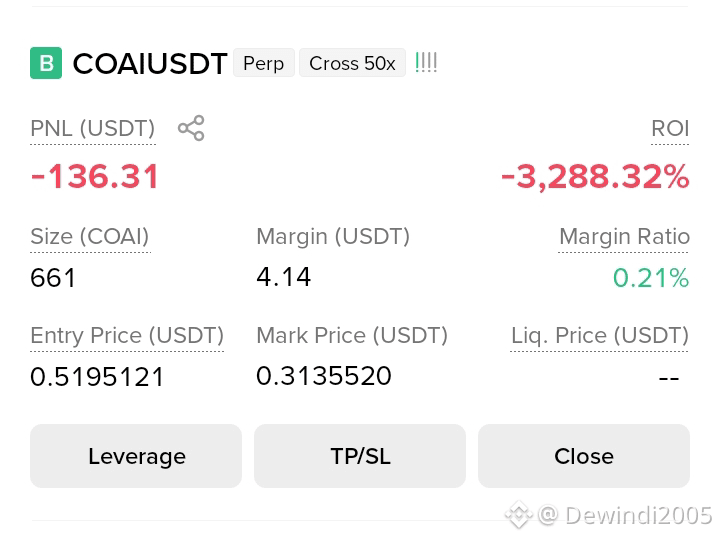Click the Margin value 4.14
Screen dimensions: 720x540
(x=284, y=277)
